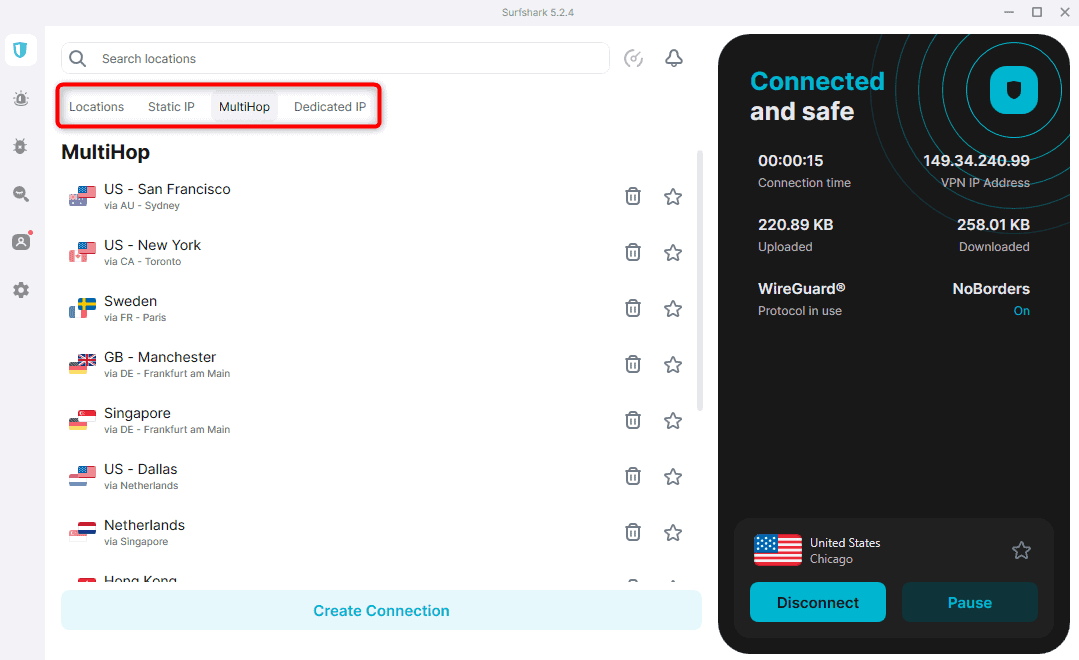Click the locations list scrollbar
This screenshot has width=1079, height=660.
click(700, 281)
